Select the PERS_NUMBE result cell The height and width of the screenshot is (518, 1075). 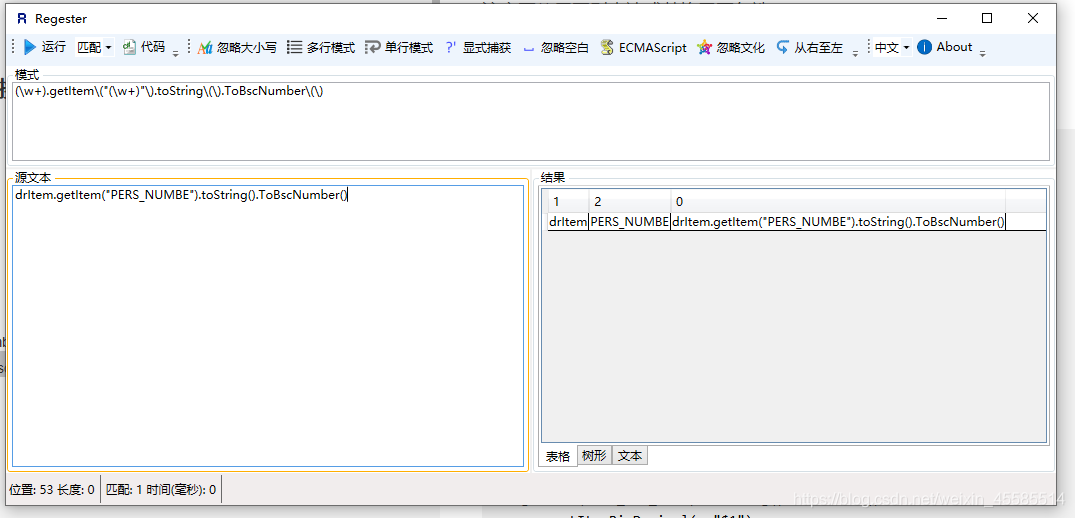point(629,222)
